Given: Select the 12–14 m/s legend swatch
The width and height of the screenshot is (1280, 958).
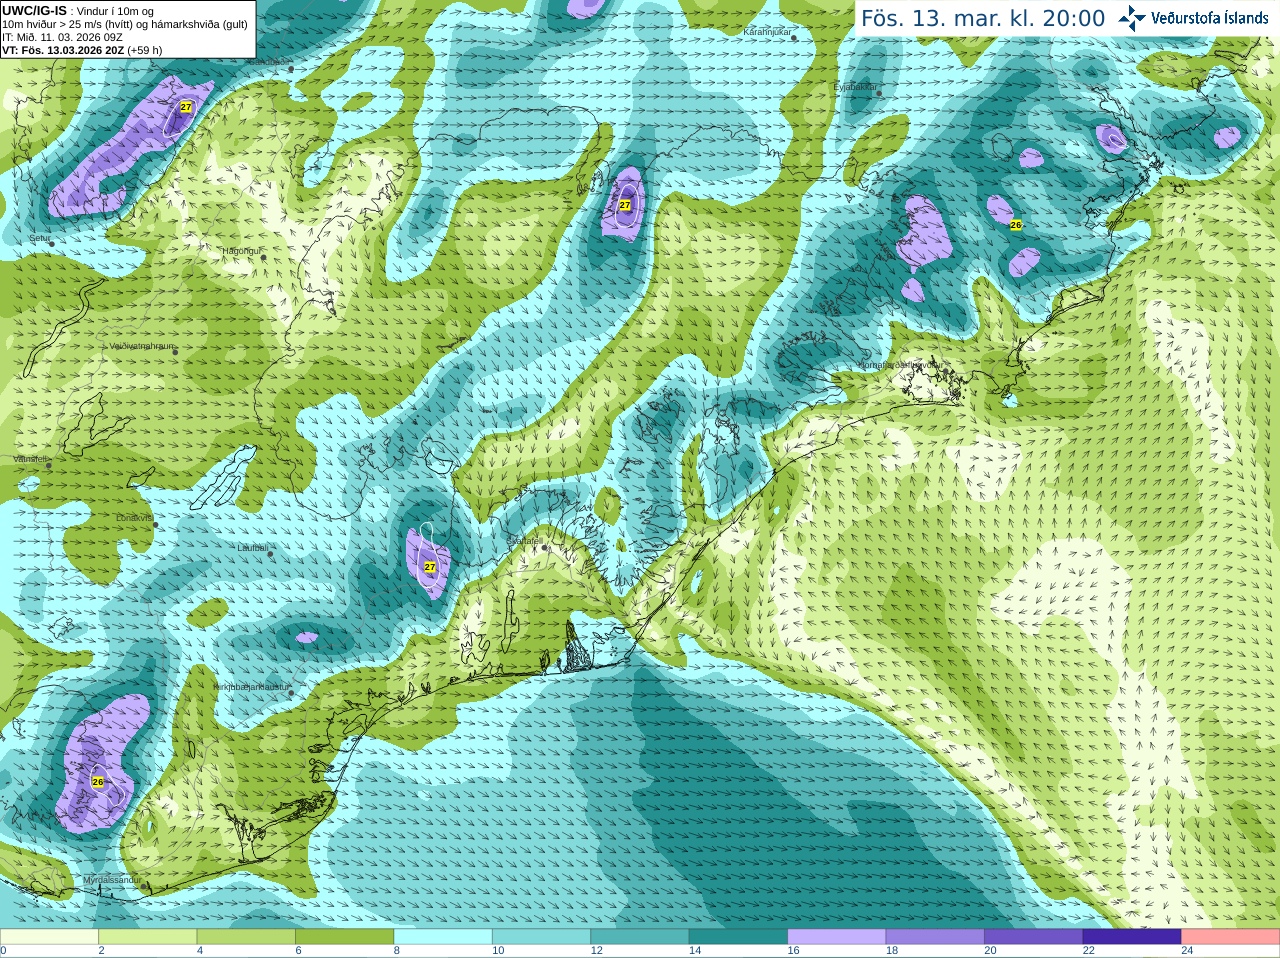Looking at the screenshot, I should tap(640, 937).
